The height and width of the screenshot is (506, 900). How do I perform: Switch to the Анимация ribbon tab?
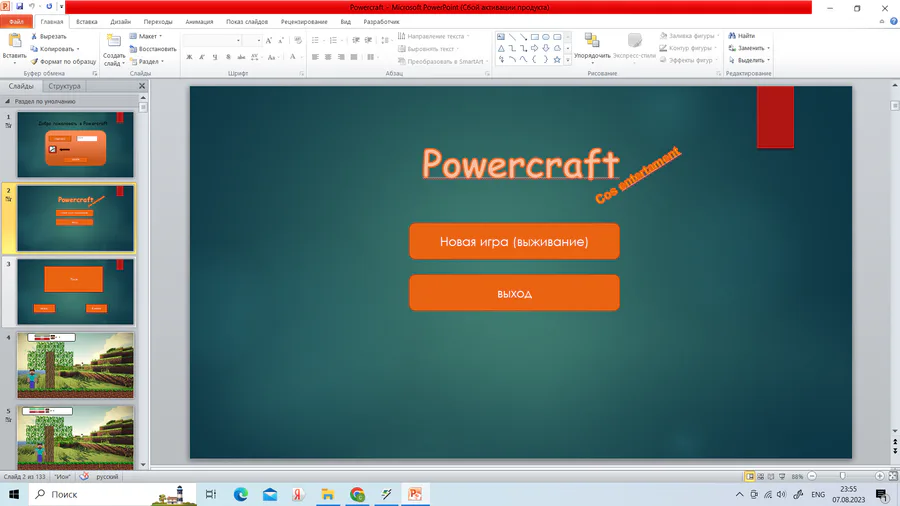199,22
